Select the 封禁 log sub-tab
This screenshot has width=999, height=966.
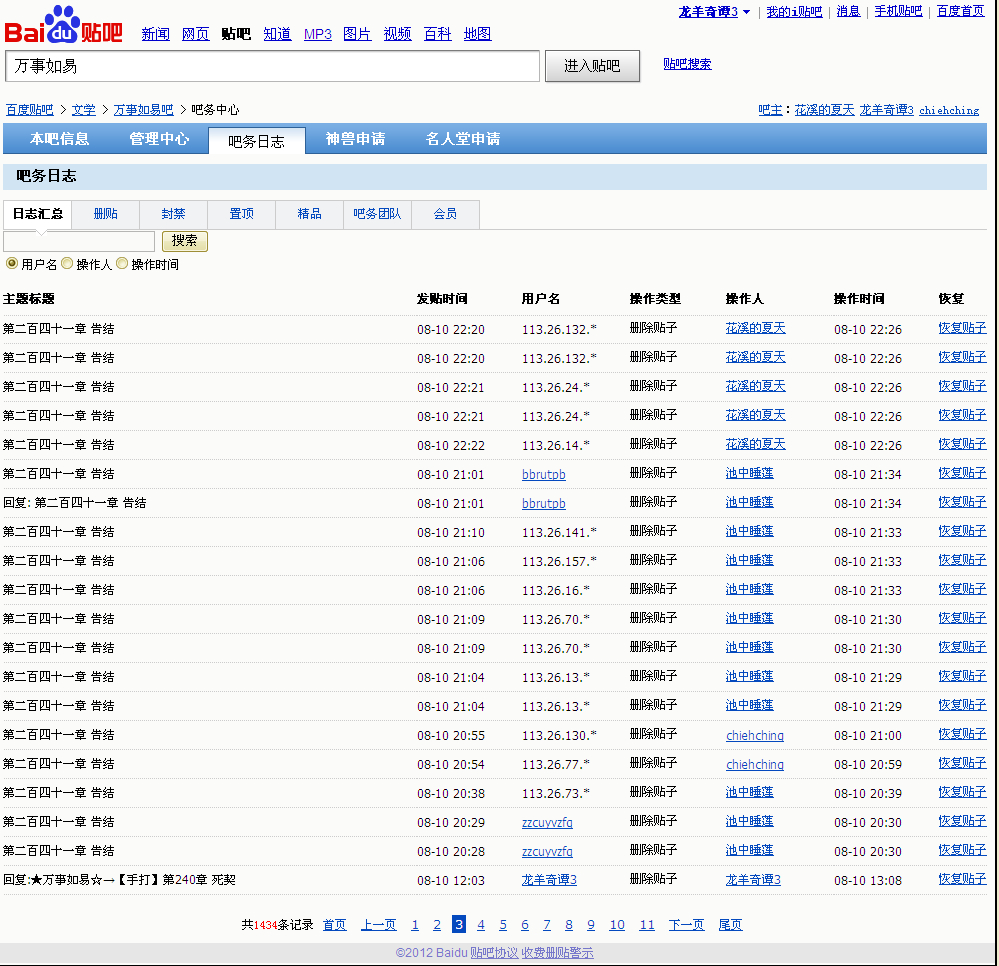[173, 214]
